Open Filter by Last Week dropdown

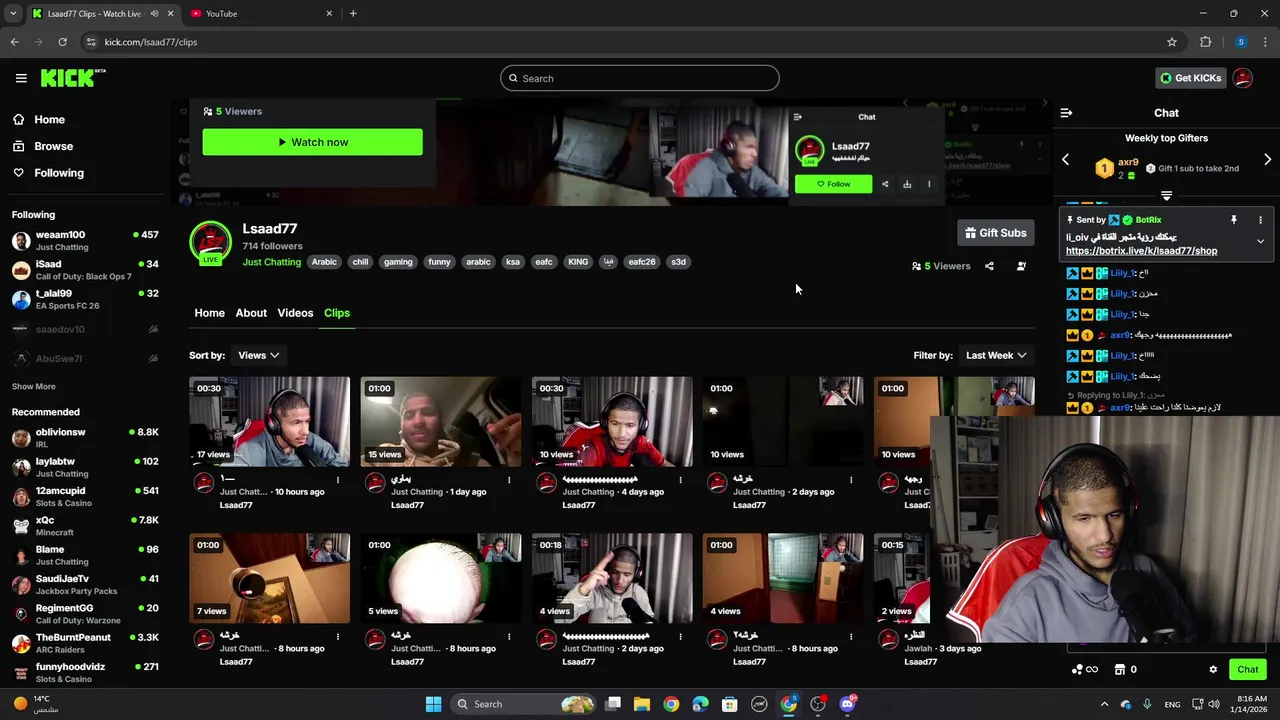point(995,355)
